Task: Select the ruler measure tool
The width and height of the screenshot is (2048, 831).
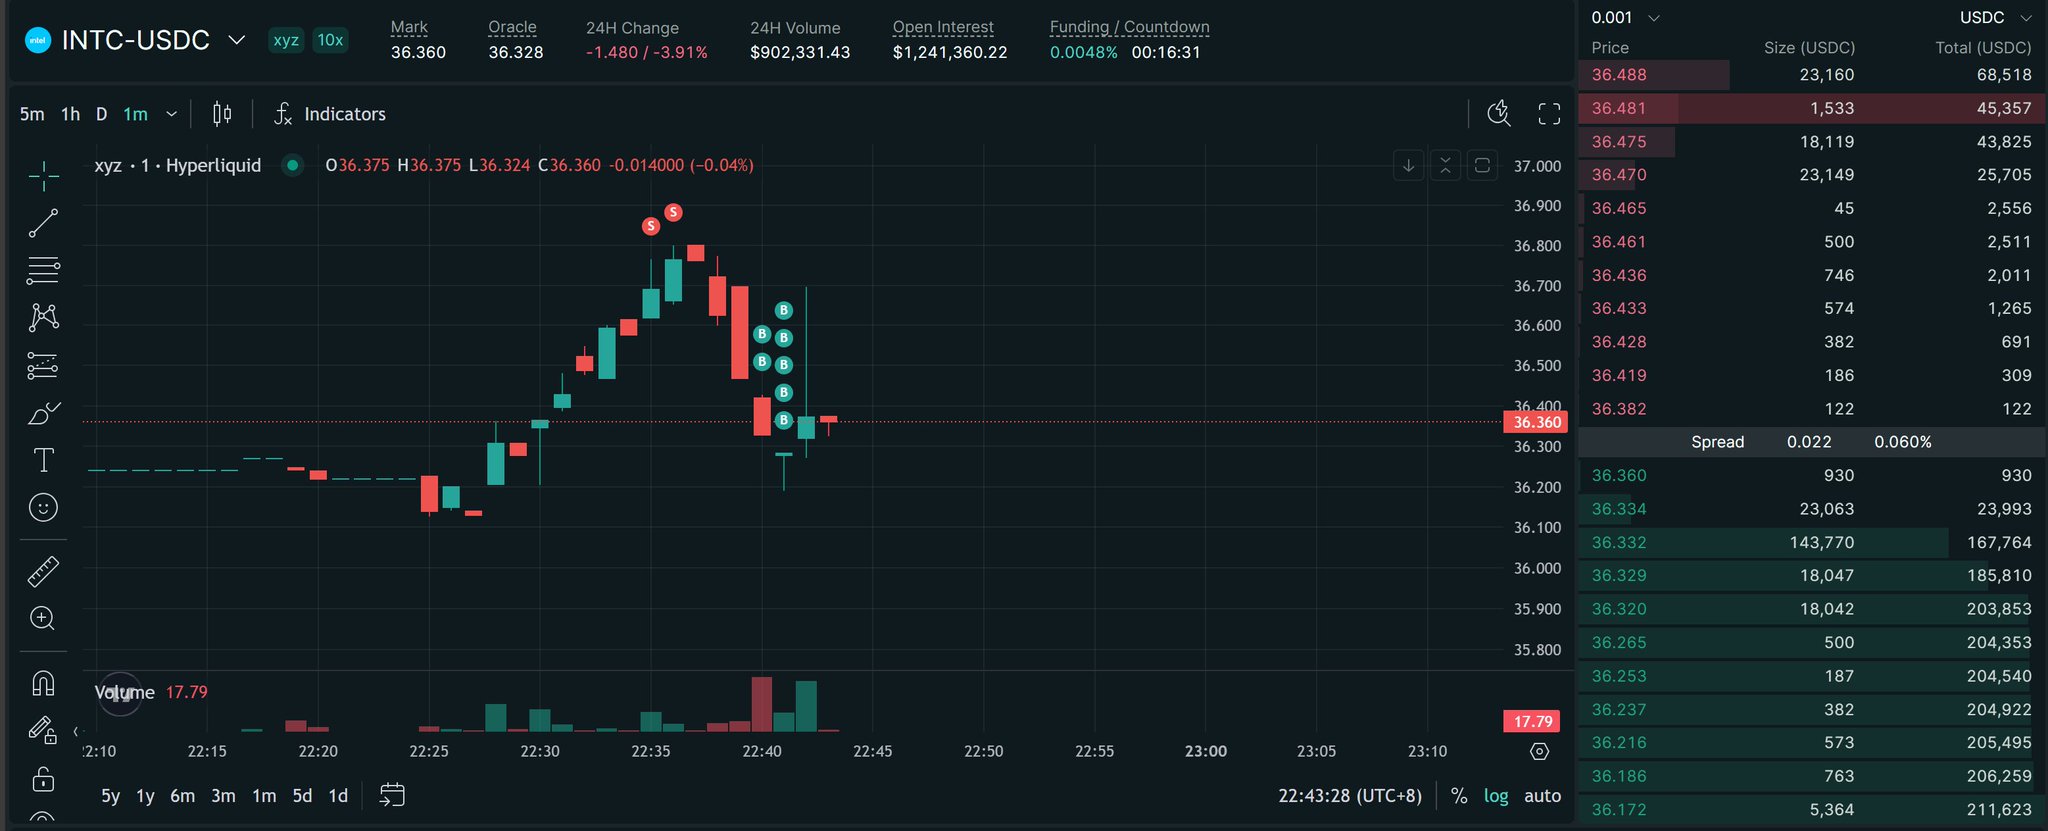Action: click(x=43, y=571)
